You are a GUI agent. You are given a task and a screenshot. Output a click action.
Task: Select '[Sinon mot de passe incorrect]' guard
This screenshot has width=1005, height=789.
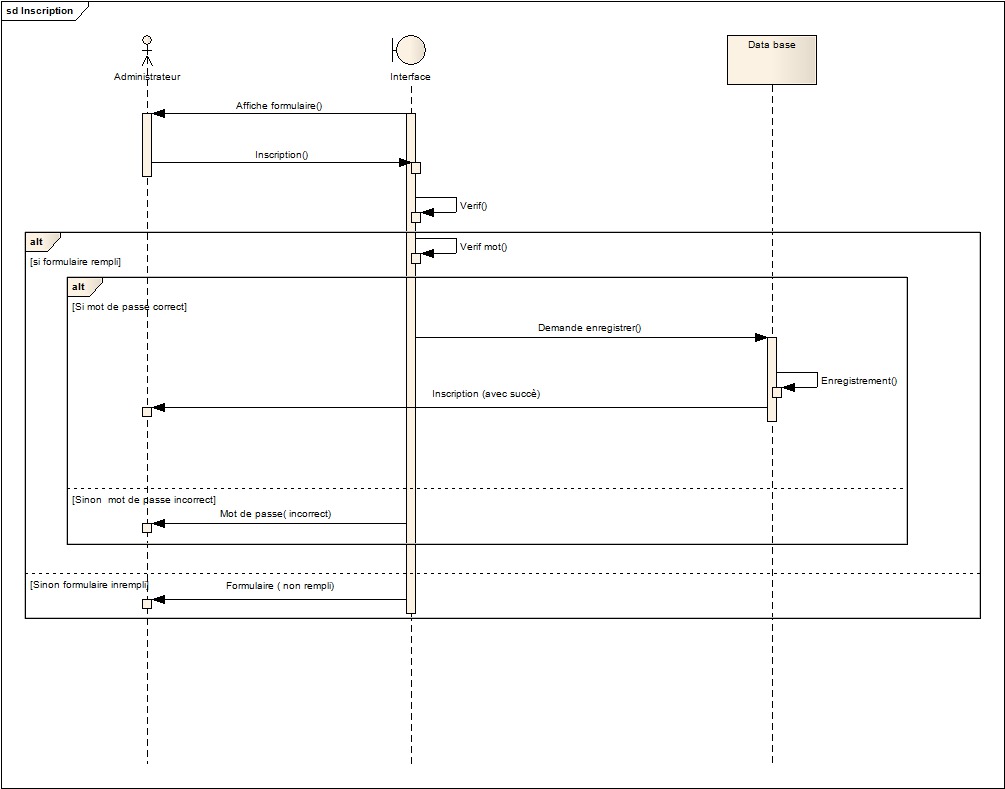[144, 499]
